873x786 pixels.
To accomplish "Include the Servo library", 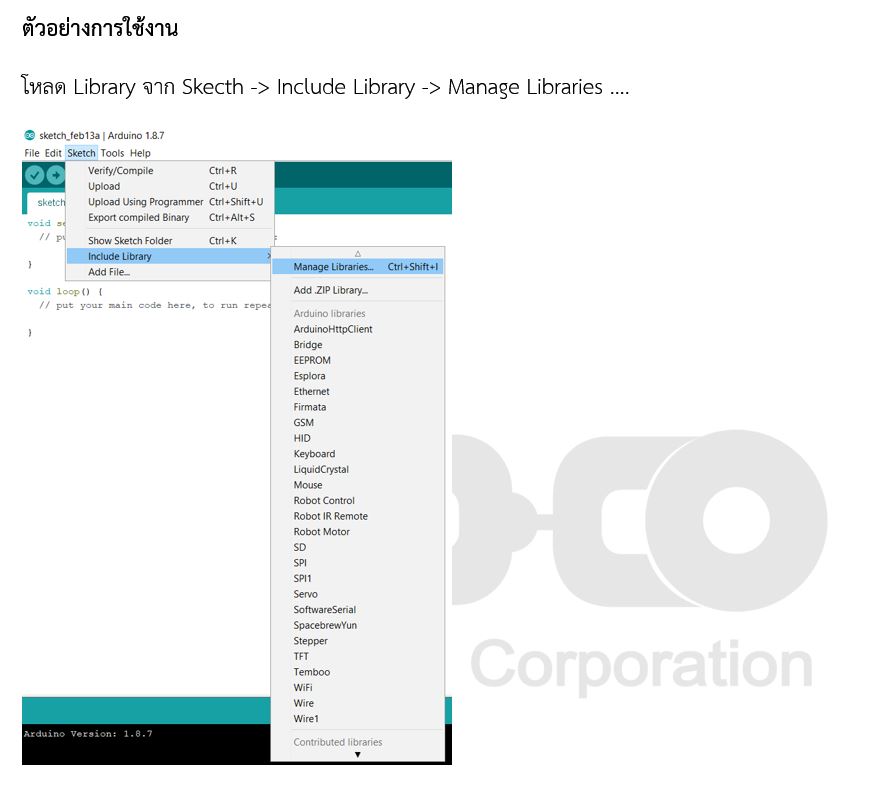I will coord(305,594).
